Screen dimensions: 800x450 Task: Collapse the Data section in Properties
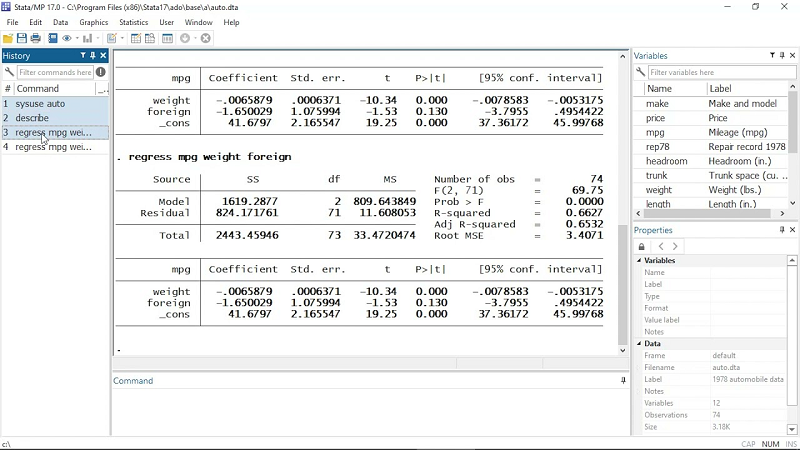click(x=640, y=344)
